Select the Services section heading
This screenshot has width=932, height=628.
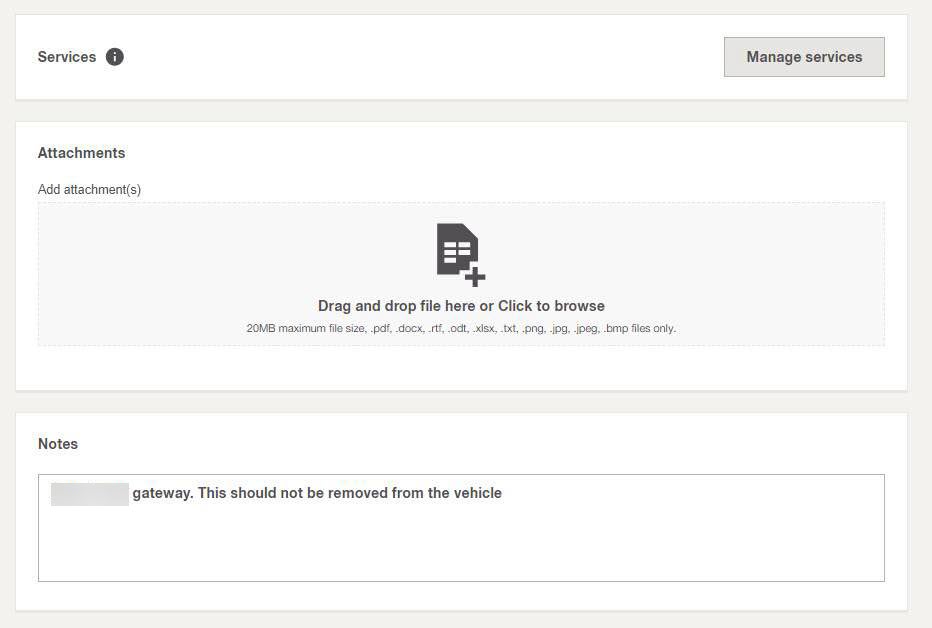67,57
